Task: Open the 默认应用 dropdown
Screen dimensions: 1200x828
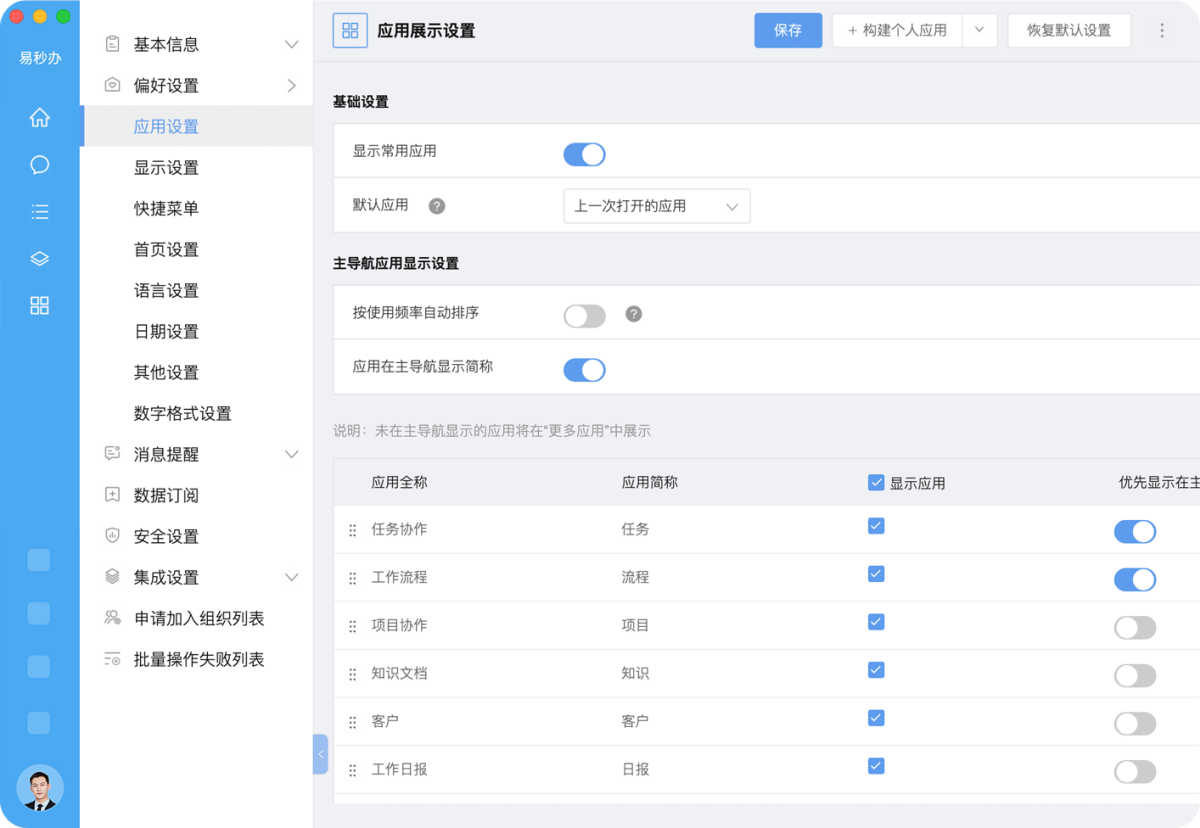Action: [x=656, y=206]
